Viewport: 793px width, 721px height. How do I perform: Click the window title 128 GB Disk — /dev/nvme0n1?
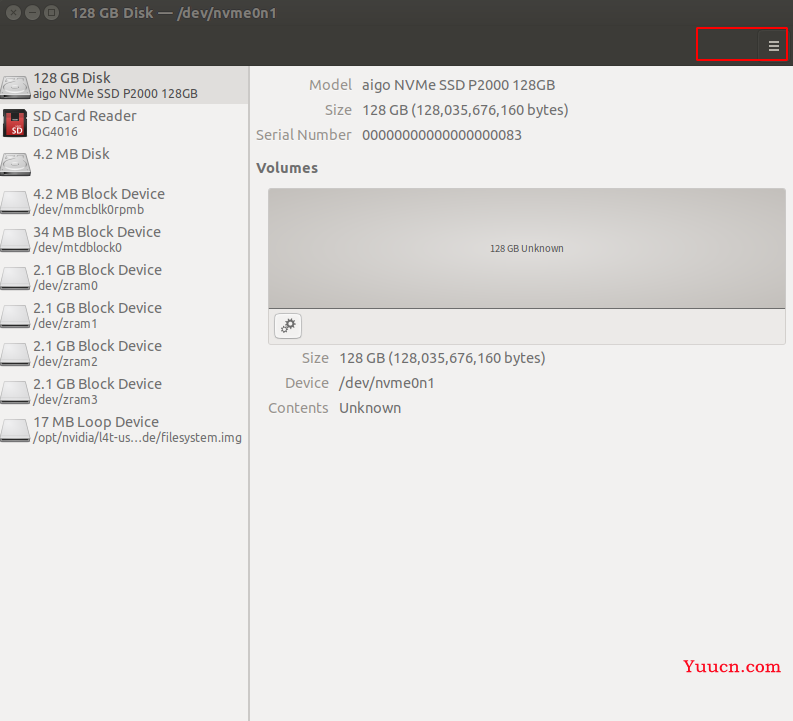[174, 13]
